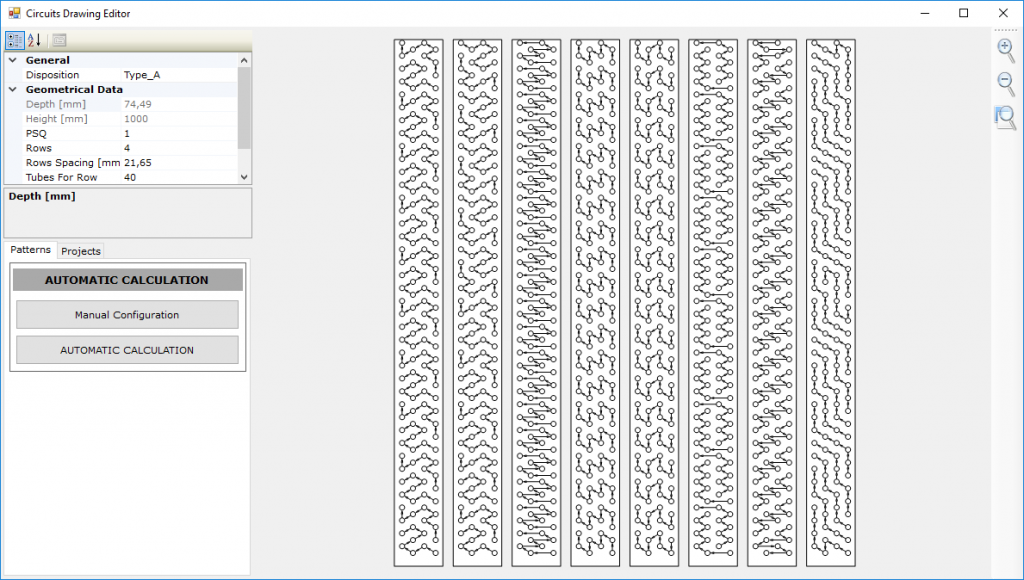Select the Tubes For Row value
Viewport: 1024px width, 580px height.
(x=178, y=177)
